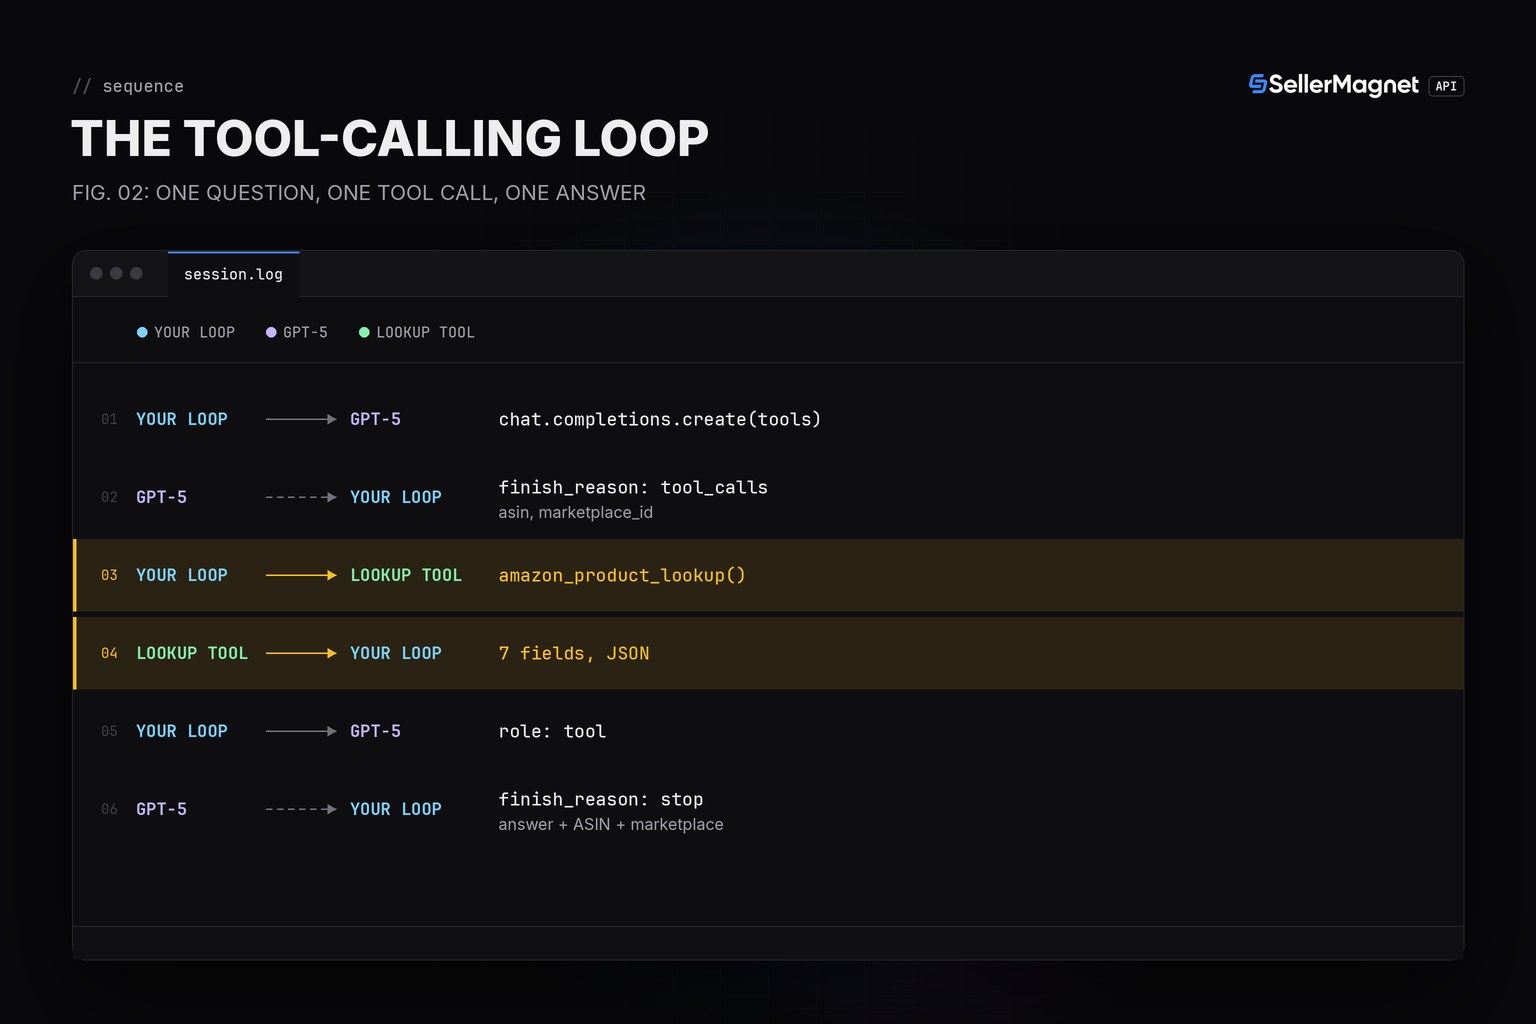Select "finish_reason: stop" text
Viewport: 1536px width, 1024px height.
[601, 799]
